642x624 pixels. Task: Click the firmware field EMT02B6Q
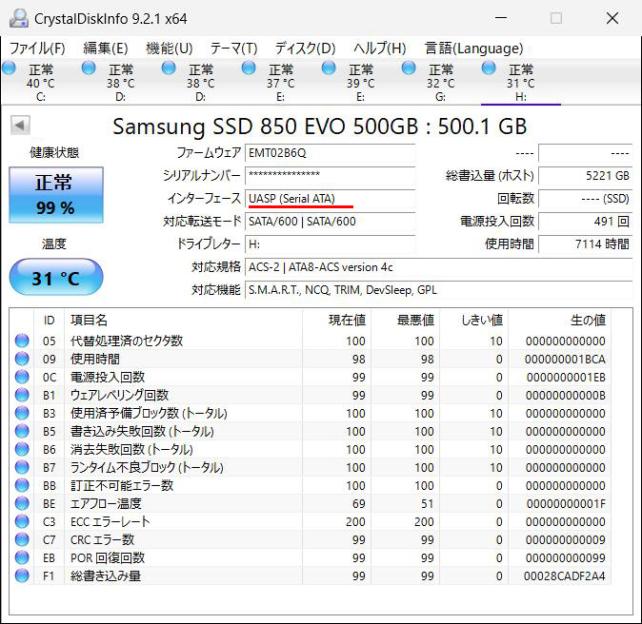(330, 153)
